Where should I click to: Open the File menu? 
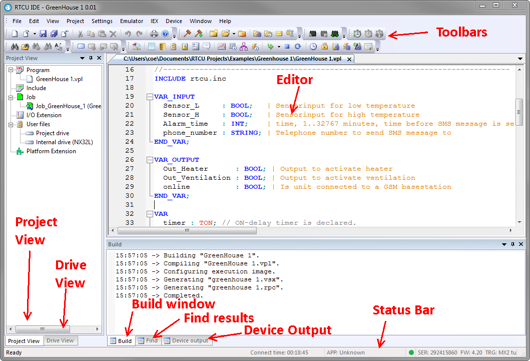coord(17,21)
